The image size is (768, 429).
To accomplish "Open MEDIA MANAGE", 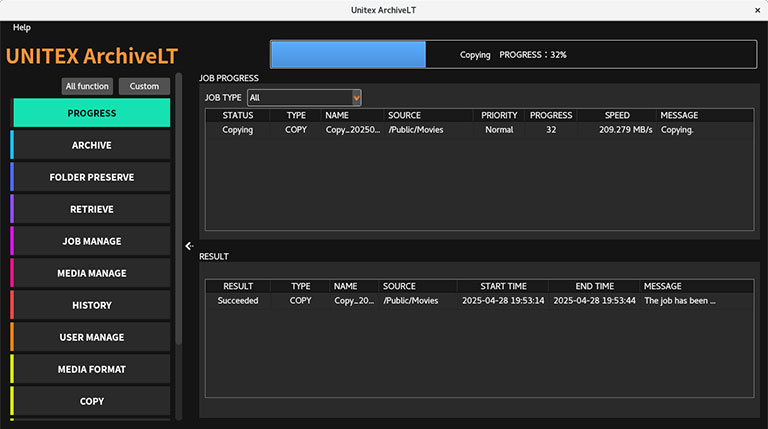I will coord(92,273).
